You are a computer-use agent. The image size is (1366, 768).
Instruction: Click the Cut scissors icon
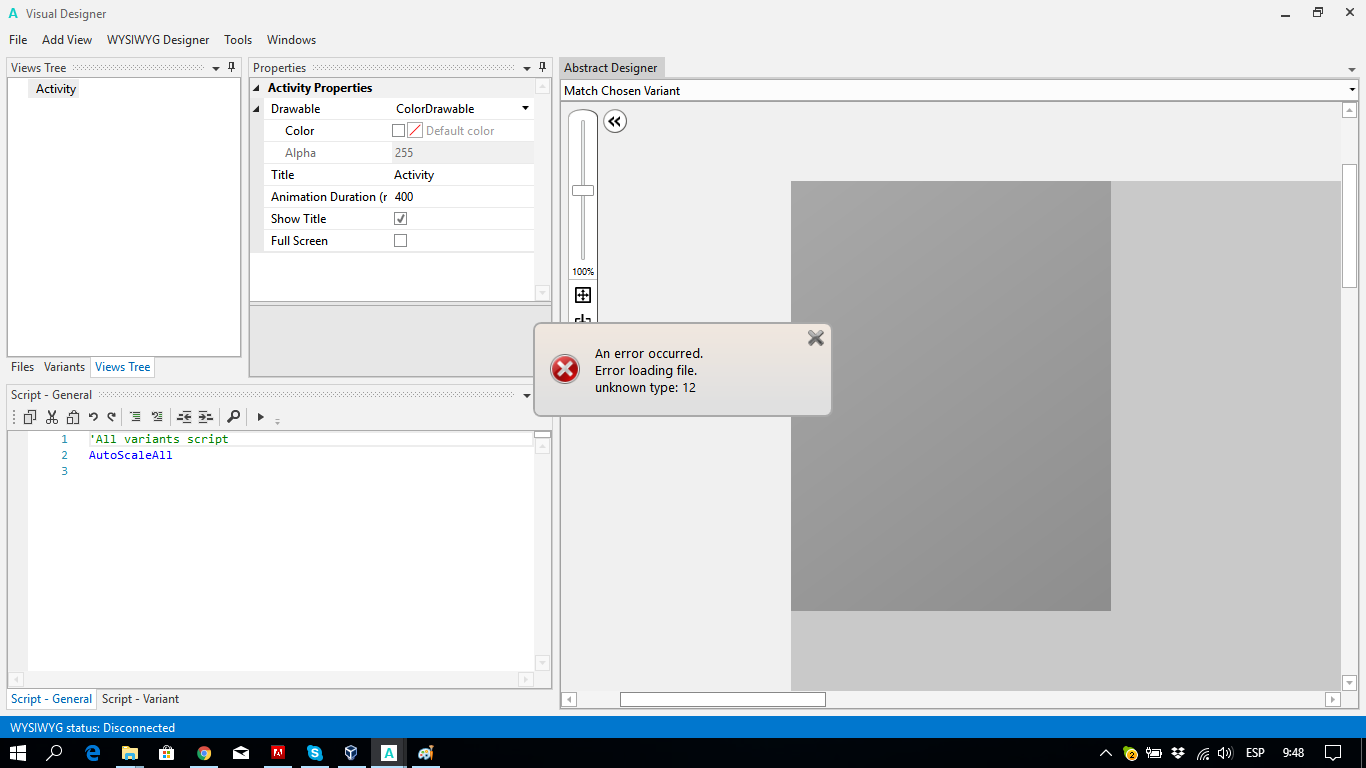(x=52, y=417)
